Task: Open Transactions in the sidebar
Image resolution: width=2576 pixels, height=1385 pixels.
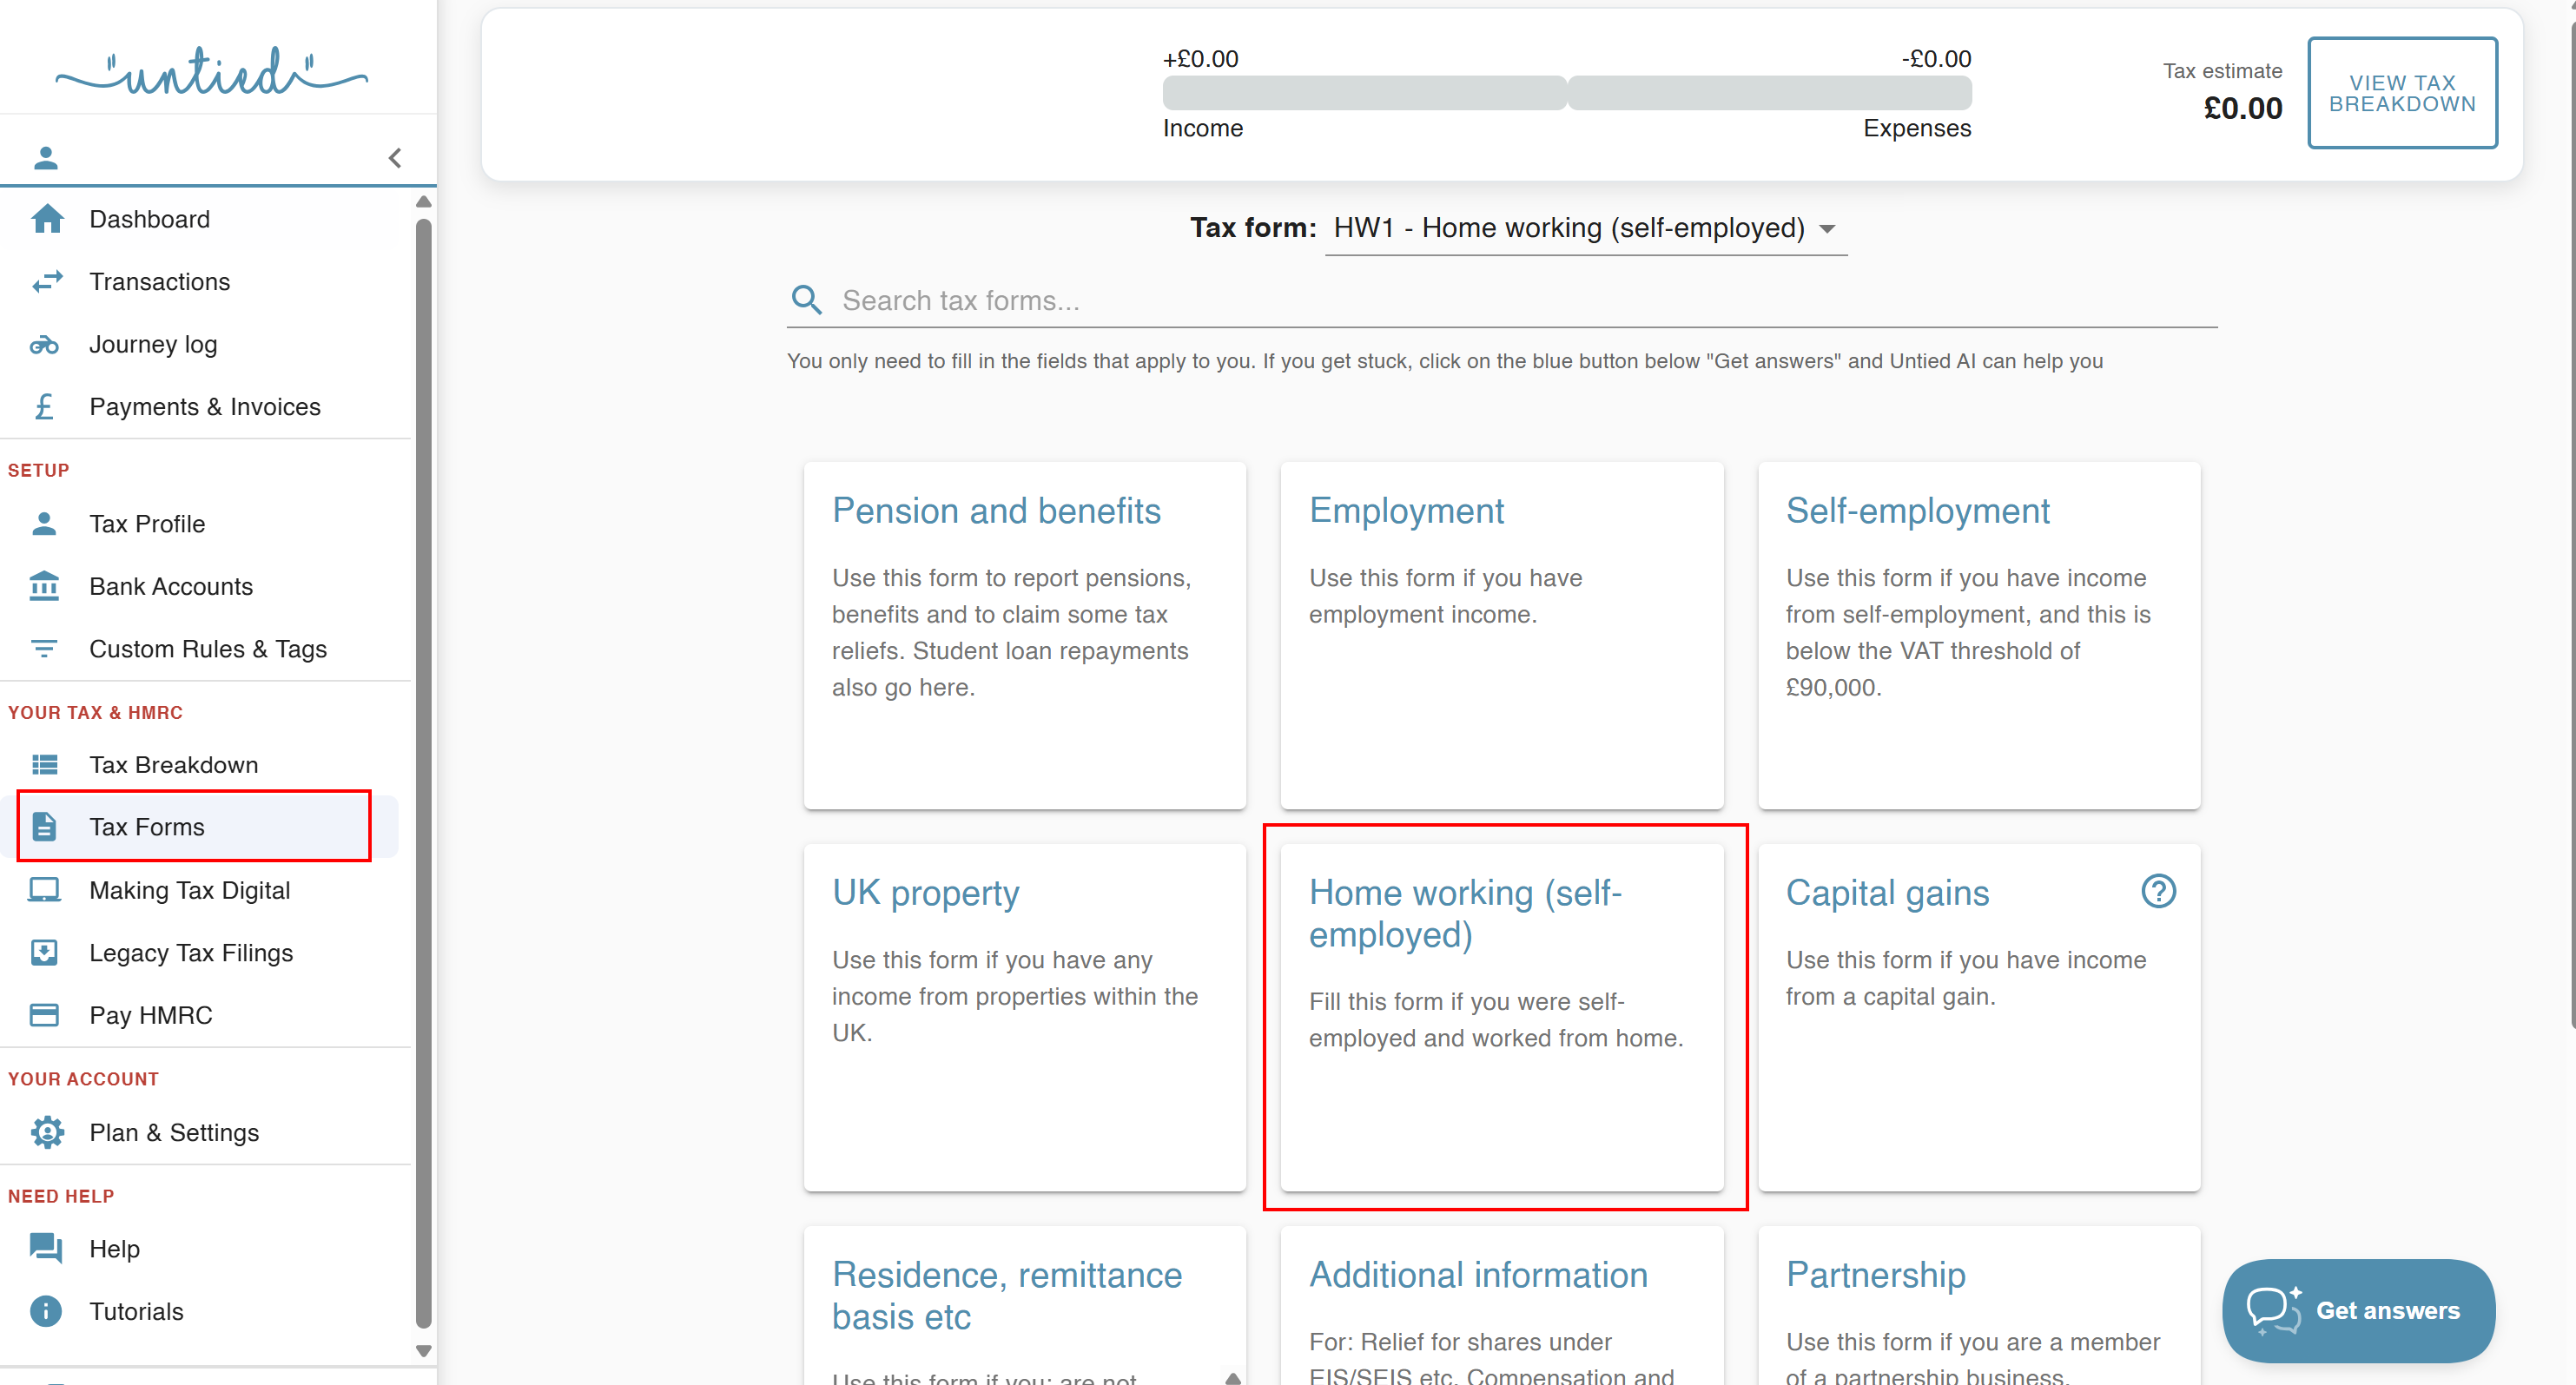Action: (159, 282)
